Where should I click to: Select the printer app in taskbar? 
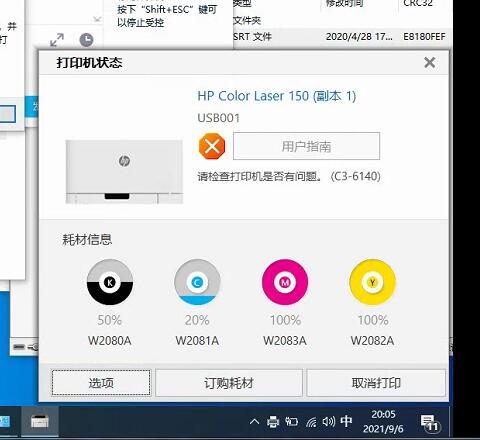pos(40,421)
